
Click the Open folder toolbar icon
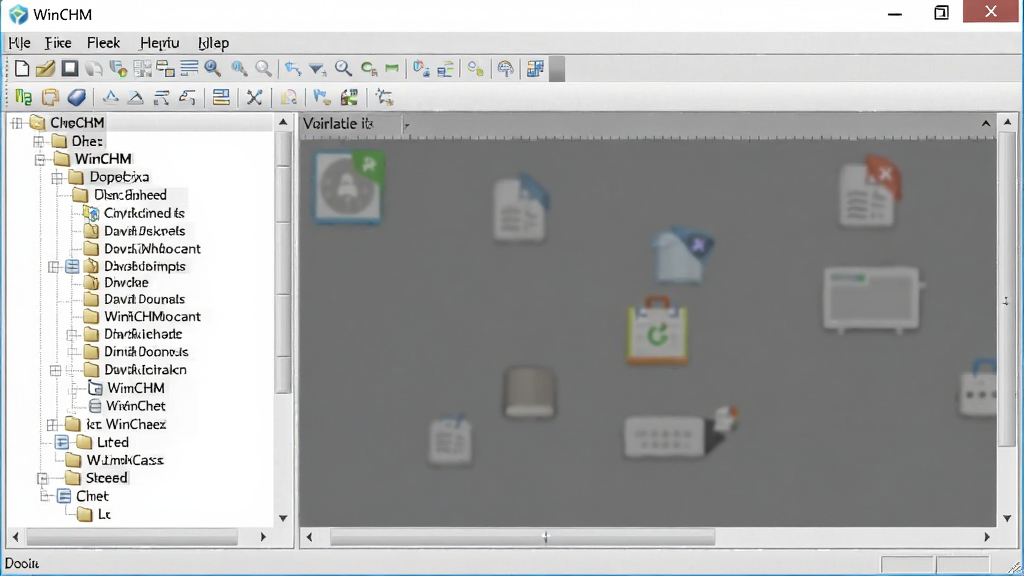[45, 69]
